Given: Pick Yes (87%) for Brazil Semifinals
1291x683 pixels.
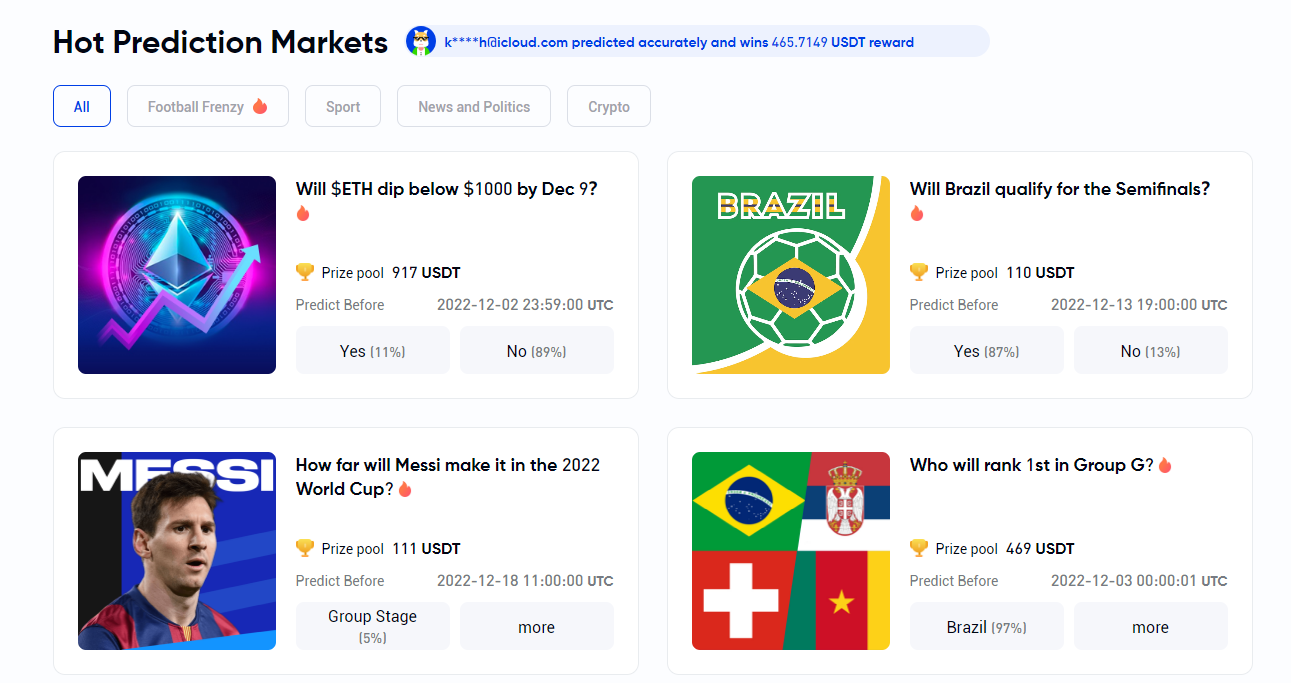Looking at the screenshot, I should coord(986,351).
